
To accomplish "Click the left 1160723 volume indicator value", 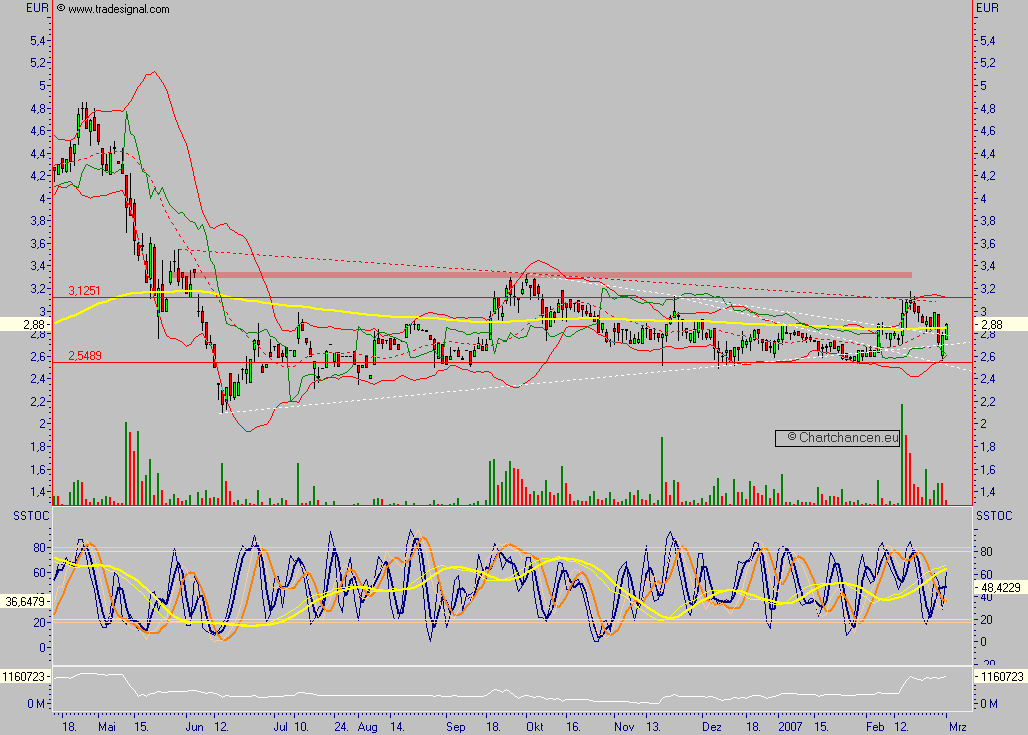I will pos(26,677).
